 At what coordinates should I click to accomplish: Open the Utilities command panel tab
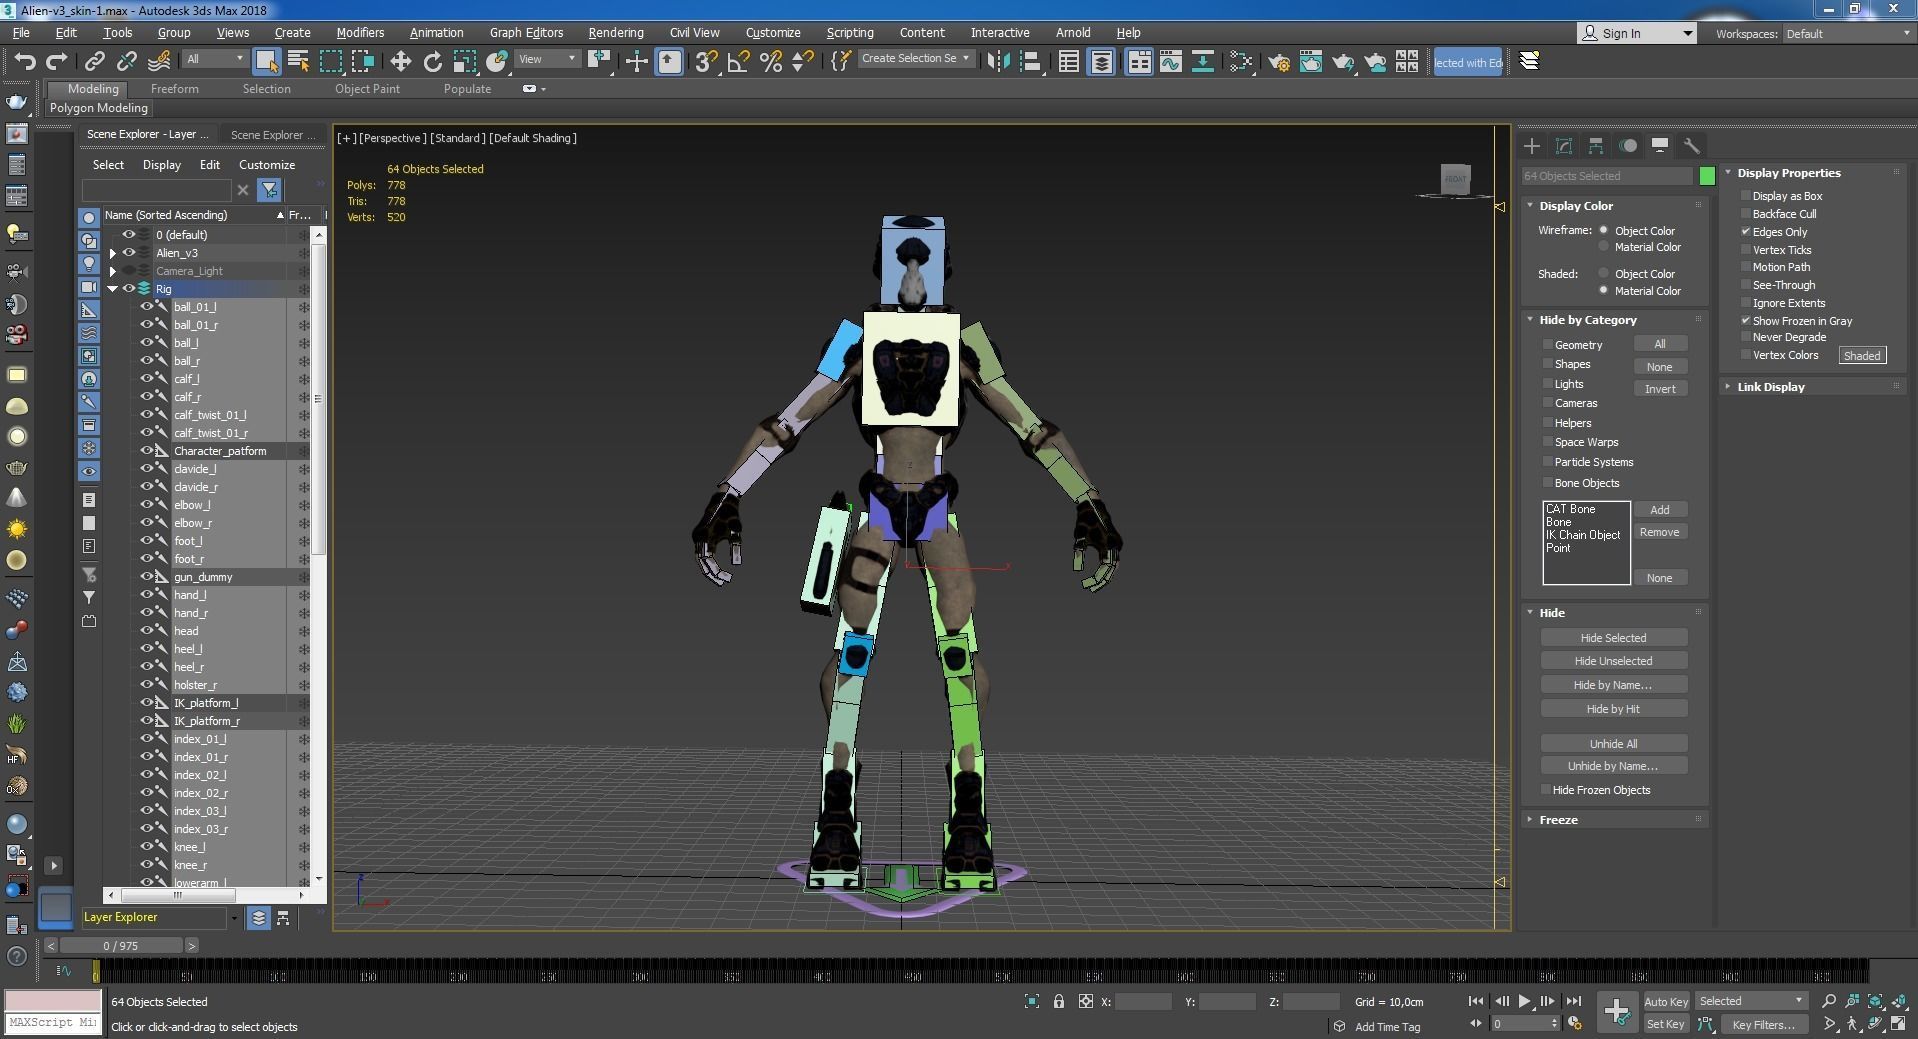1692,146
